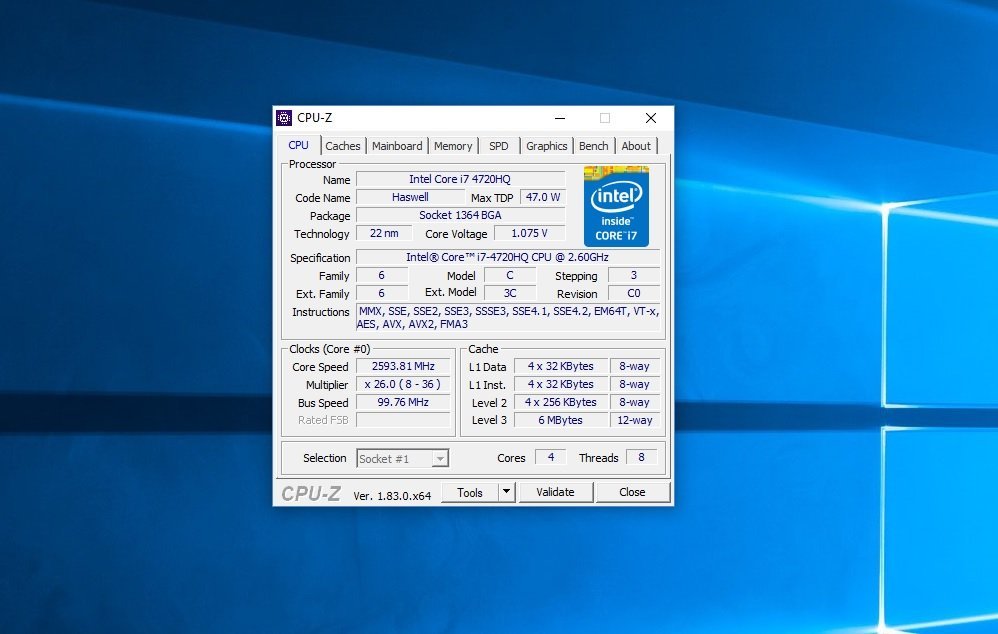Viewport: 998px width, 634px height.
Task: Click the Model value 'C'
Action: tap(510, 275)
